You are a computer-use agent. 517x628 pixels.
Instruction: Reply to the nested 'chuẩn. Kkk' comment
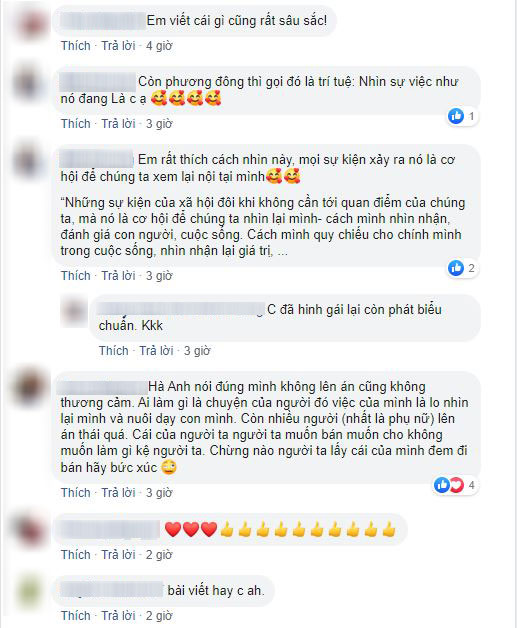coord(156,351)
